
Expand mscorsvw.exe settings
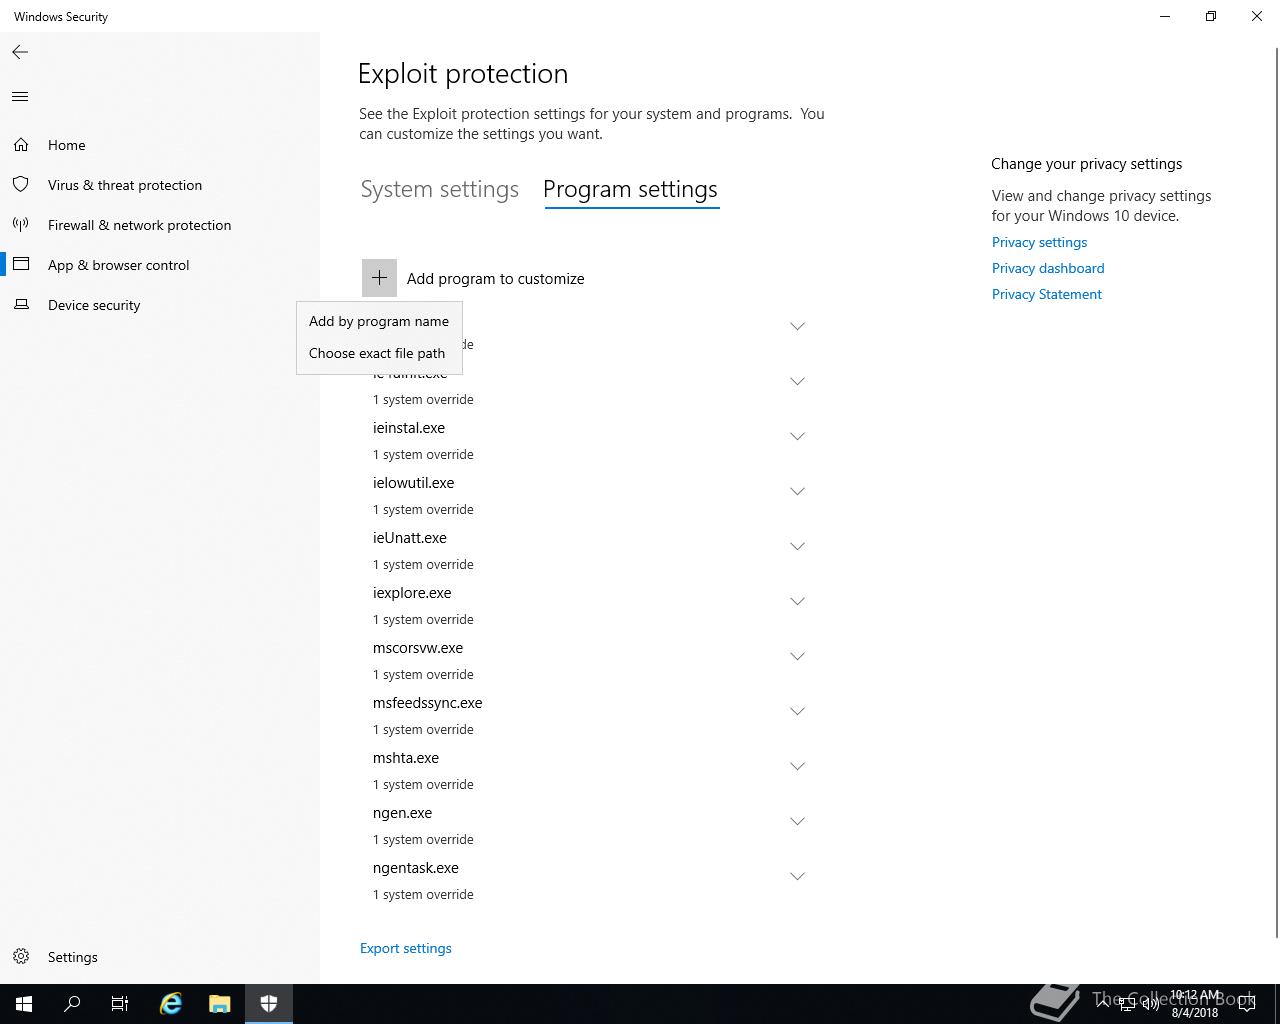coord(797,656)
